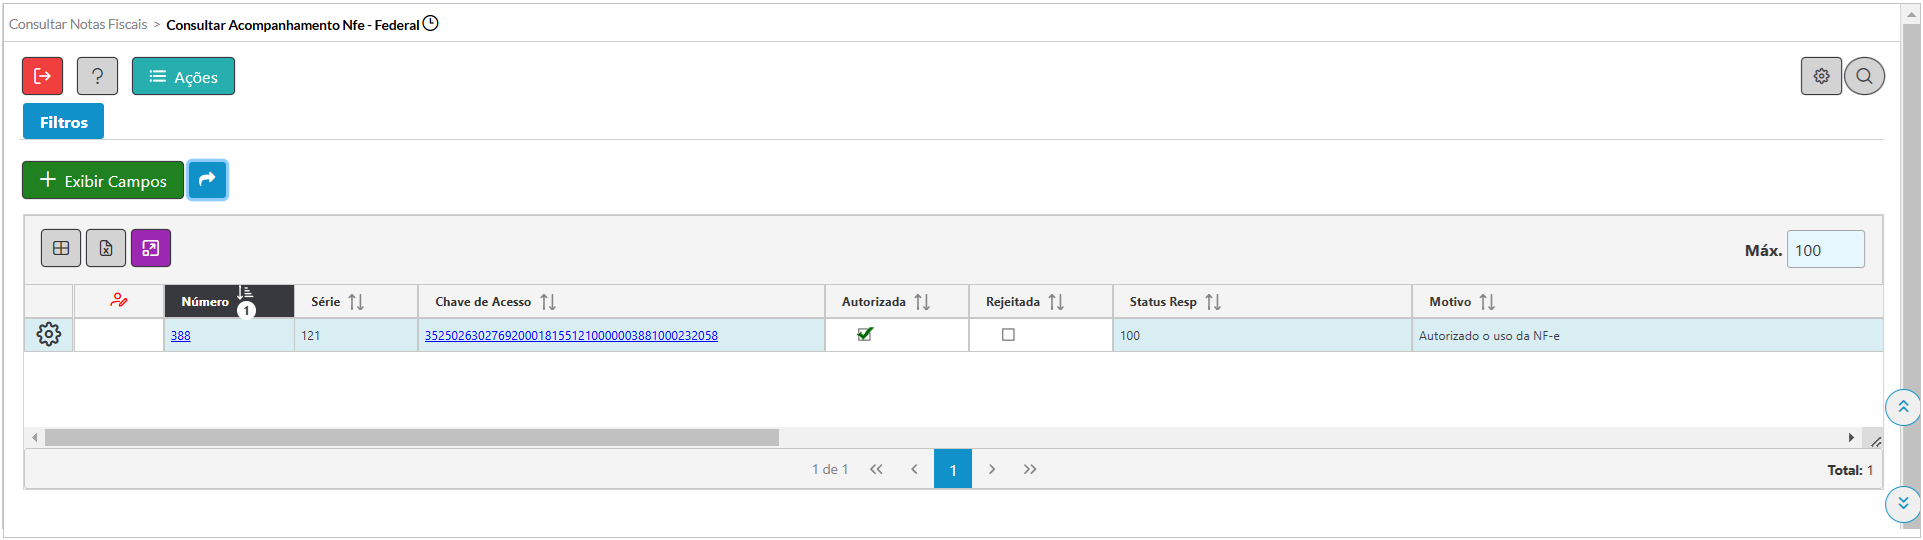The width and height of the screenshot is (1923, 540).
Task: Open the Ações menu
Action: (x=183, y=76)
